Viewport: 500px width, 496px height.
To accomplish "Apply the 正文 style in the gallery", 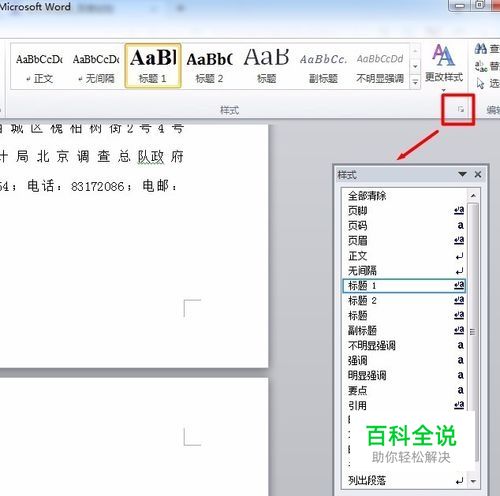I will click(x=39, y=66).
